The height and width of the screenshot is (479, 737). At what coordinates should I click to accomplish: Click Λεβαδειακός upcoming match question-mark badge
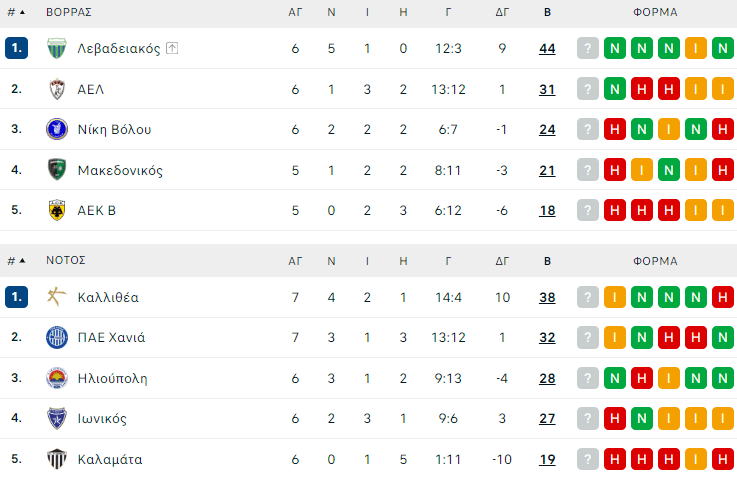click(588, 48)
